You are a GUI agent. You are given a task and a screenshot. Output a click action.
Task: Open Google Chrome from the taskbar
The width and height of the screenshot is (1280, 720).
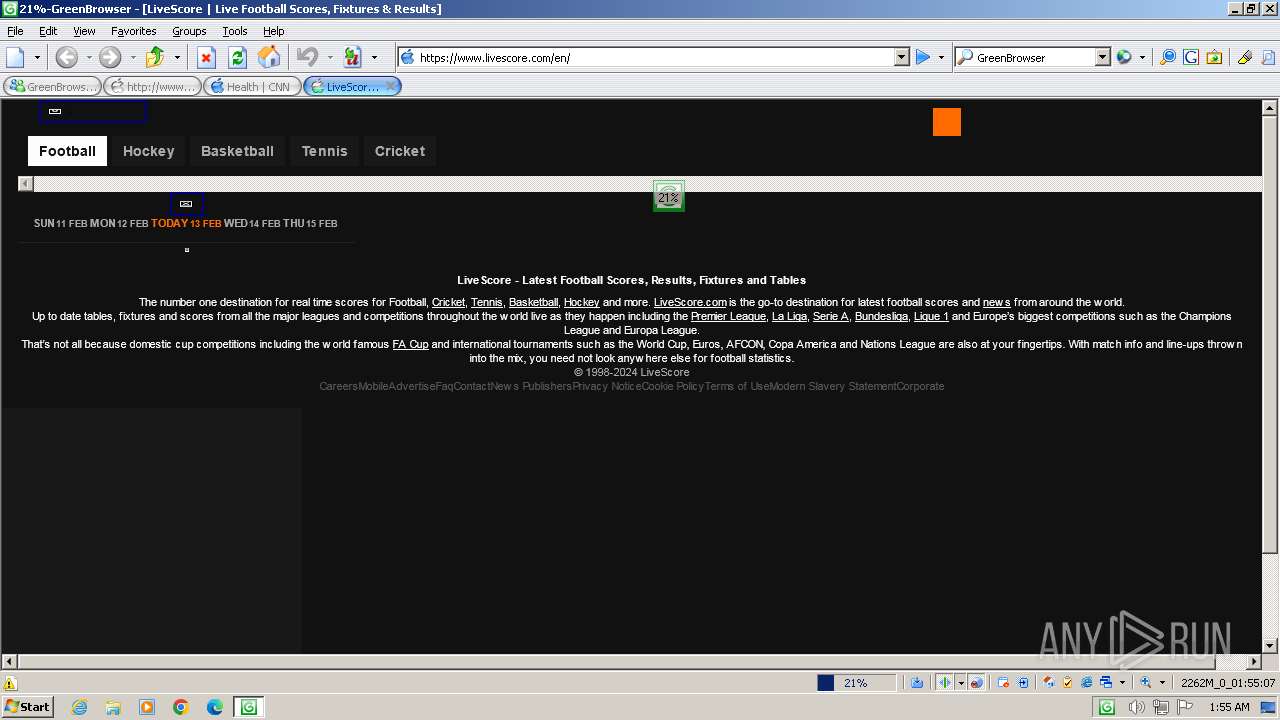181,707
